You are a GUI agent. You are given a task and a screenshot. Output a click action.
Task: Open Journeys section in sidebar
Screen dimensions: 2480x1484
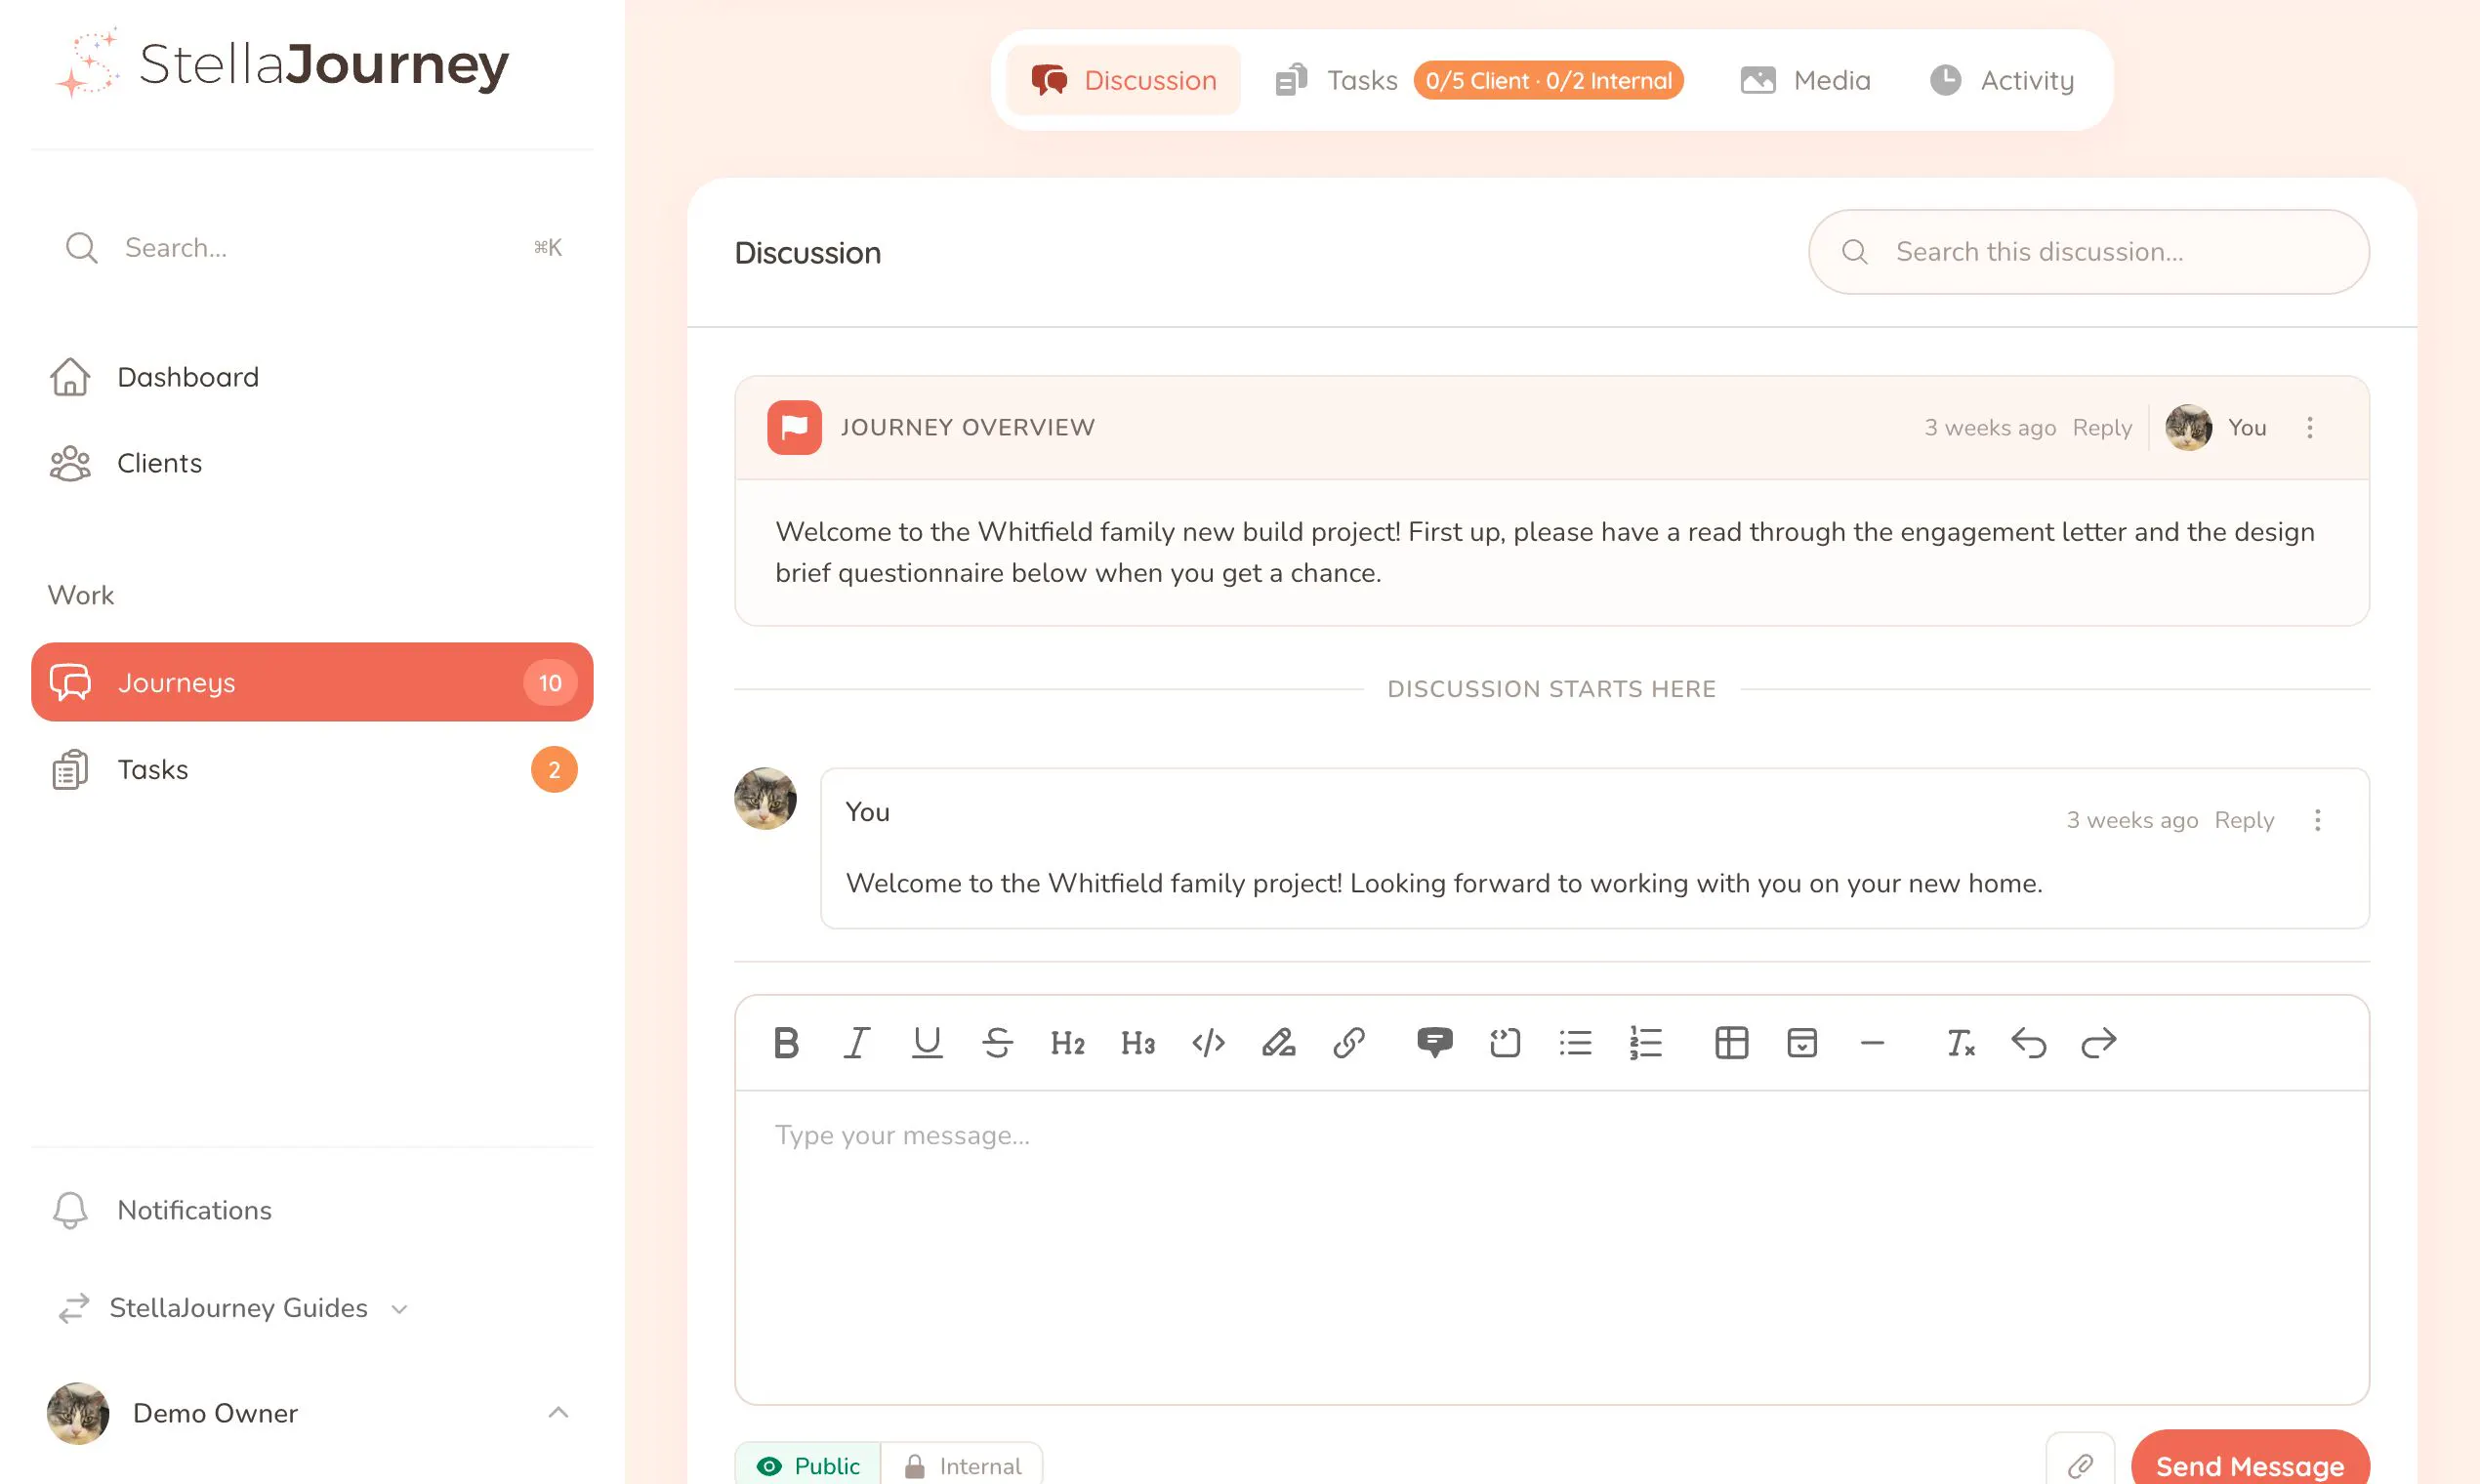tap(312, 682)
